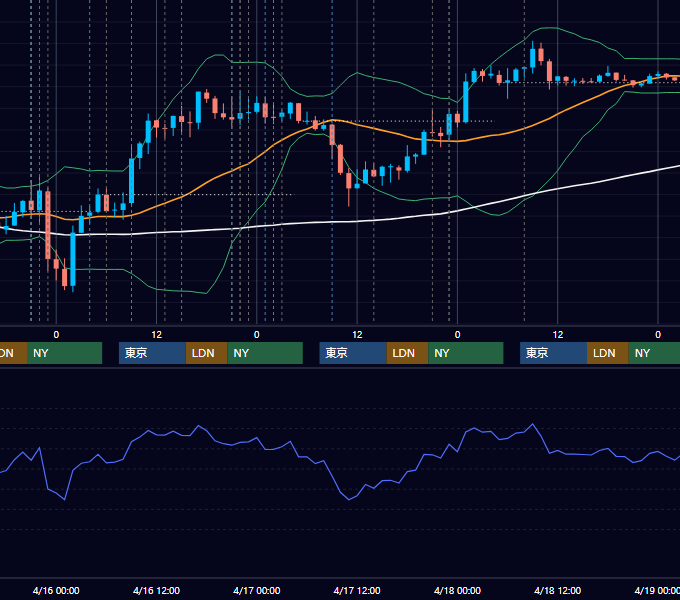The image size is (680, 600).
Task: Select the LDN session block on 4/17
Action: point(407,353)
